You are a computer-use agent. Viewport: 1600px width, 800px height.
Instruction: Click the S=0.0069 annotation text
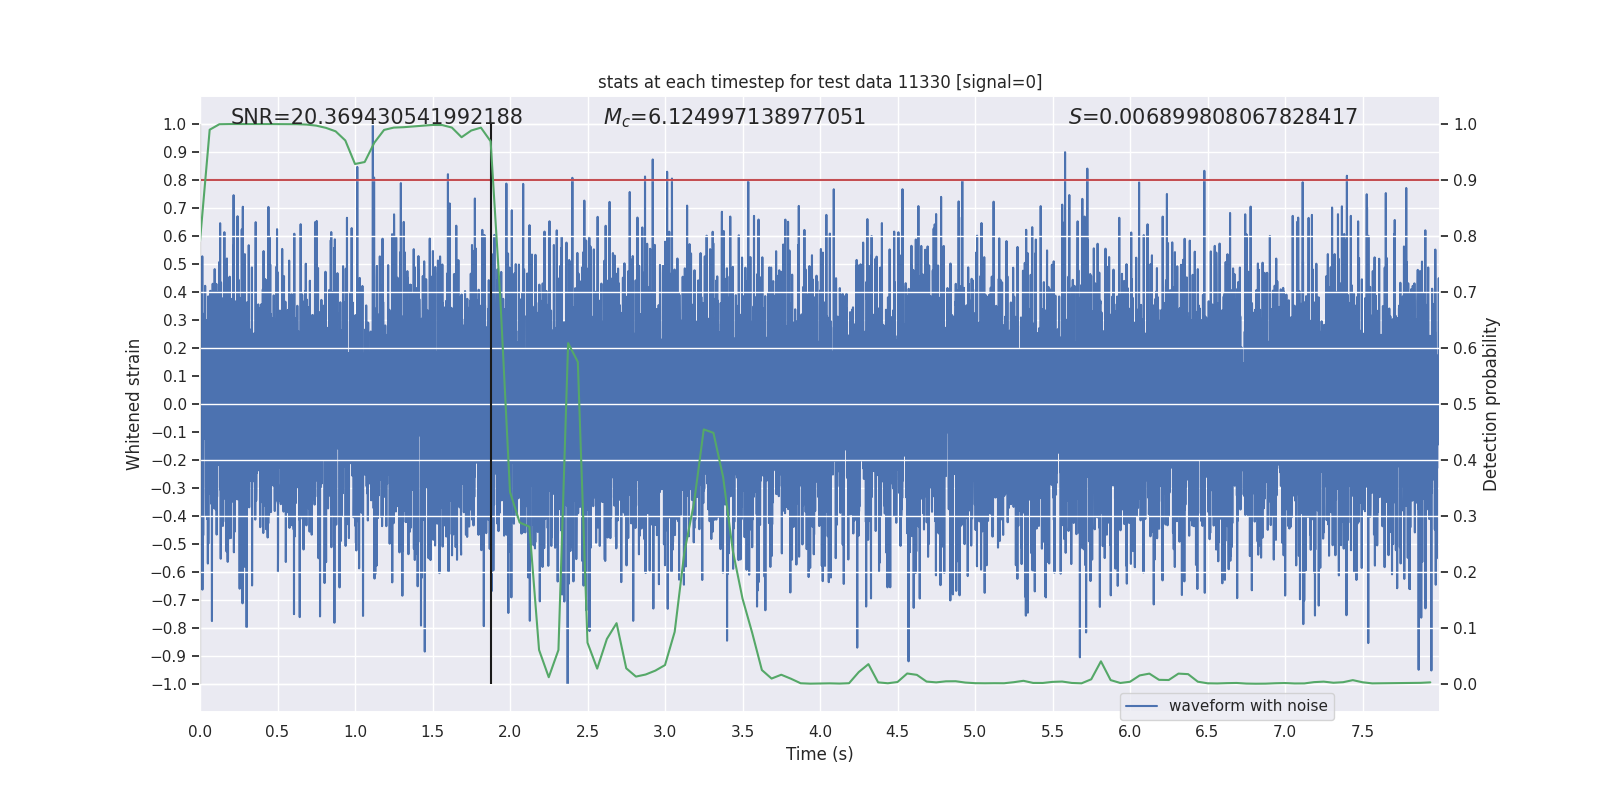(x=1213, y=117)
